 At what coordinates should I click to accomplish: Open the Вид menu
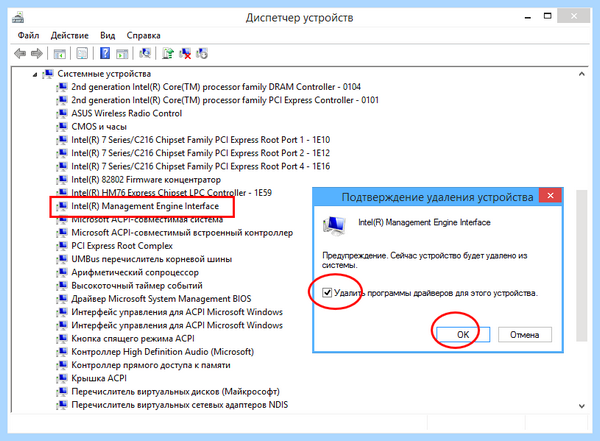(108, 36)
